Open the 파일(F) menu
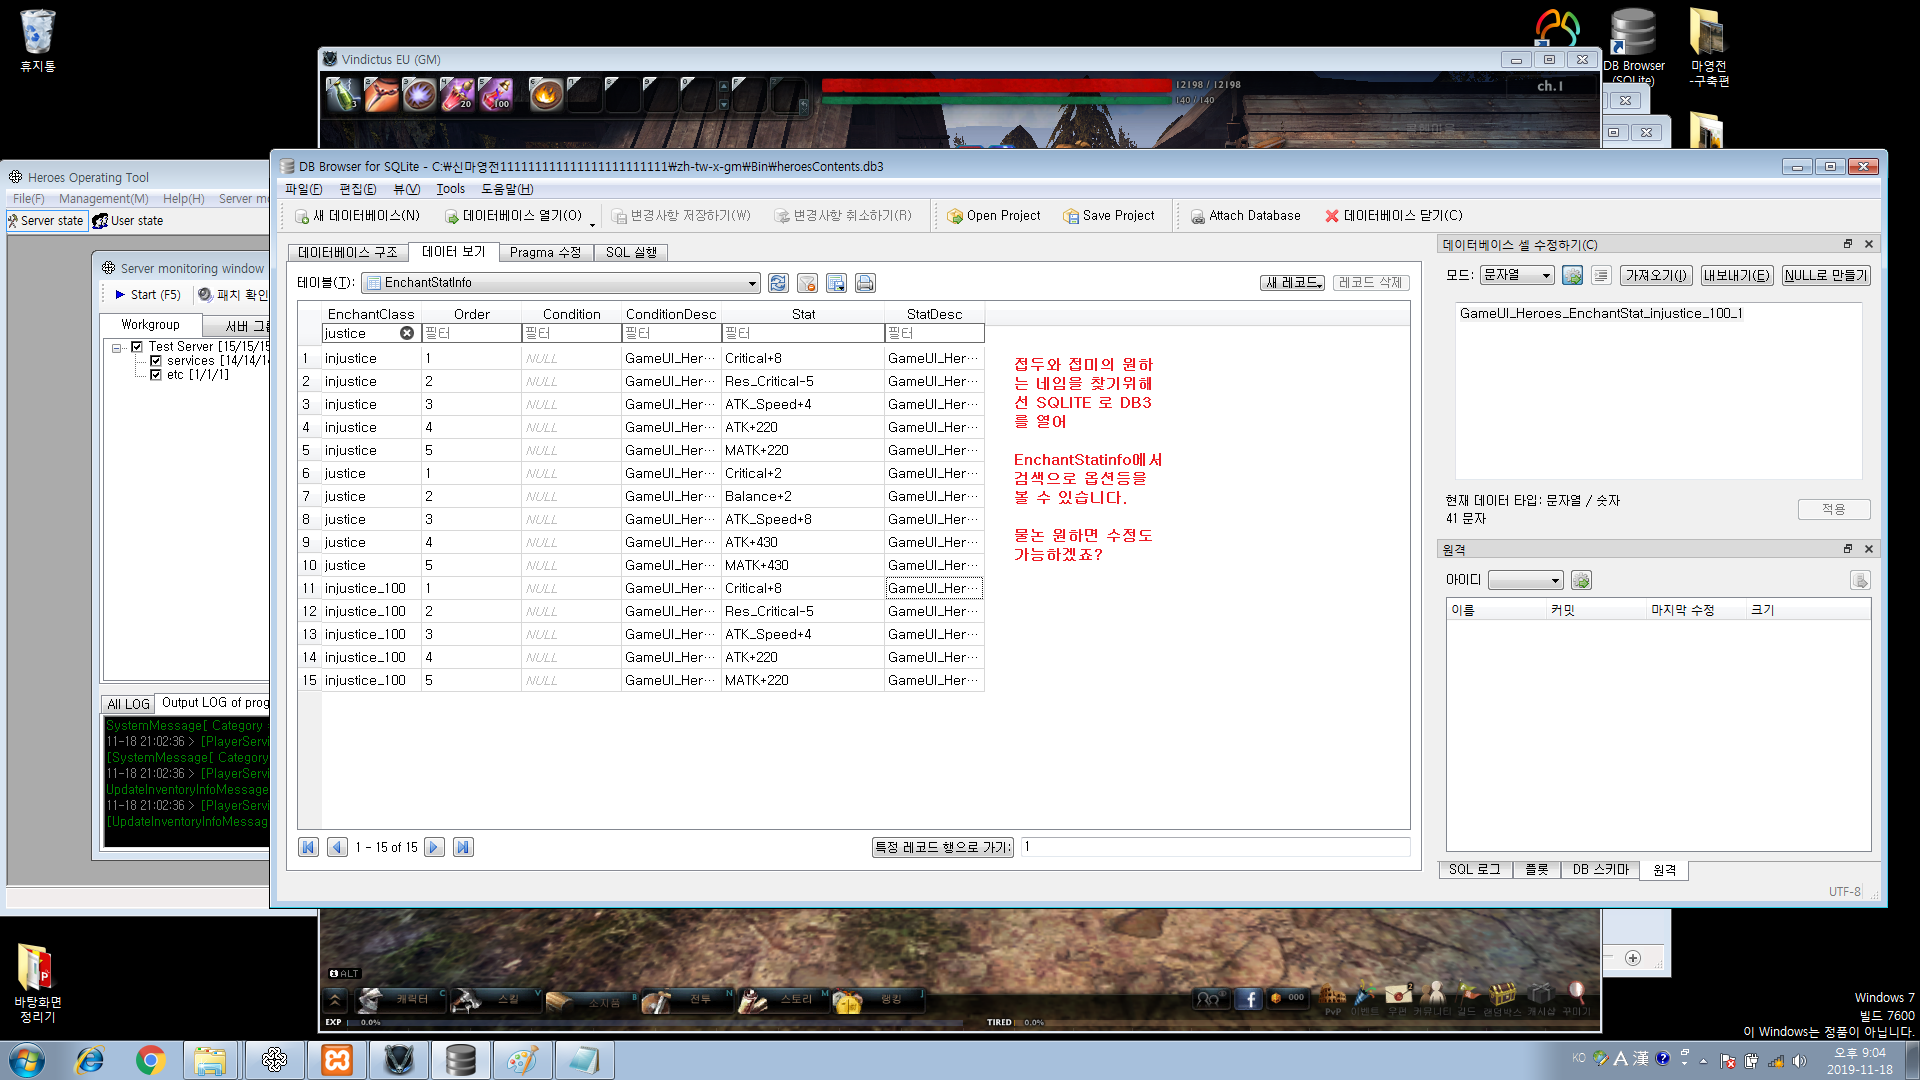This screenshot has width=1920, height=1080. (x=304, y=189)
